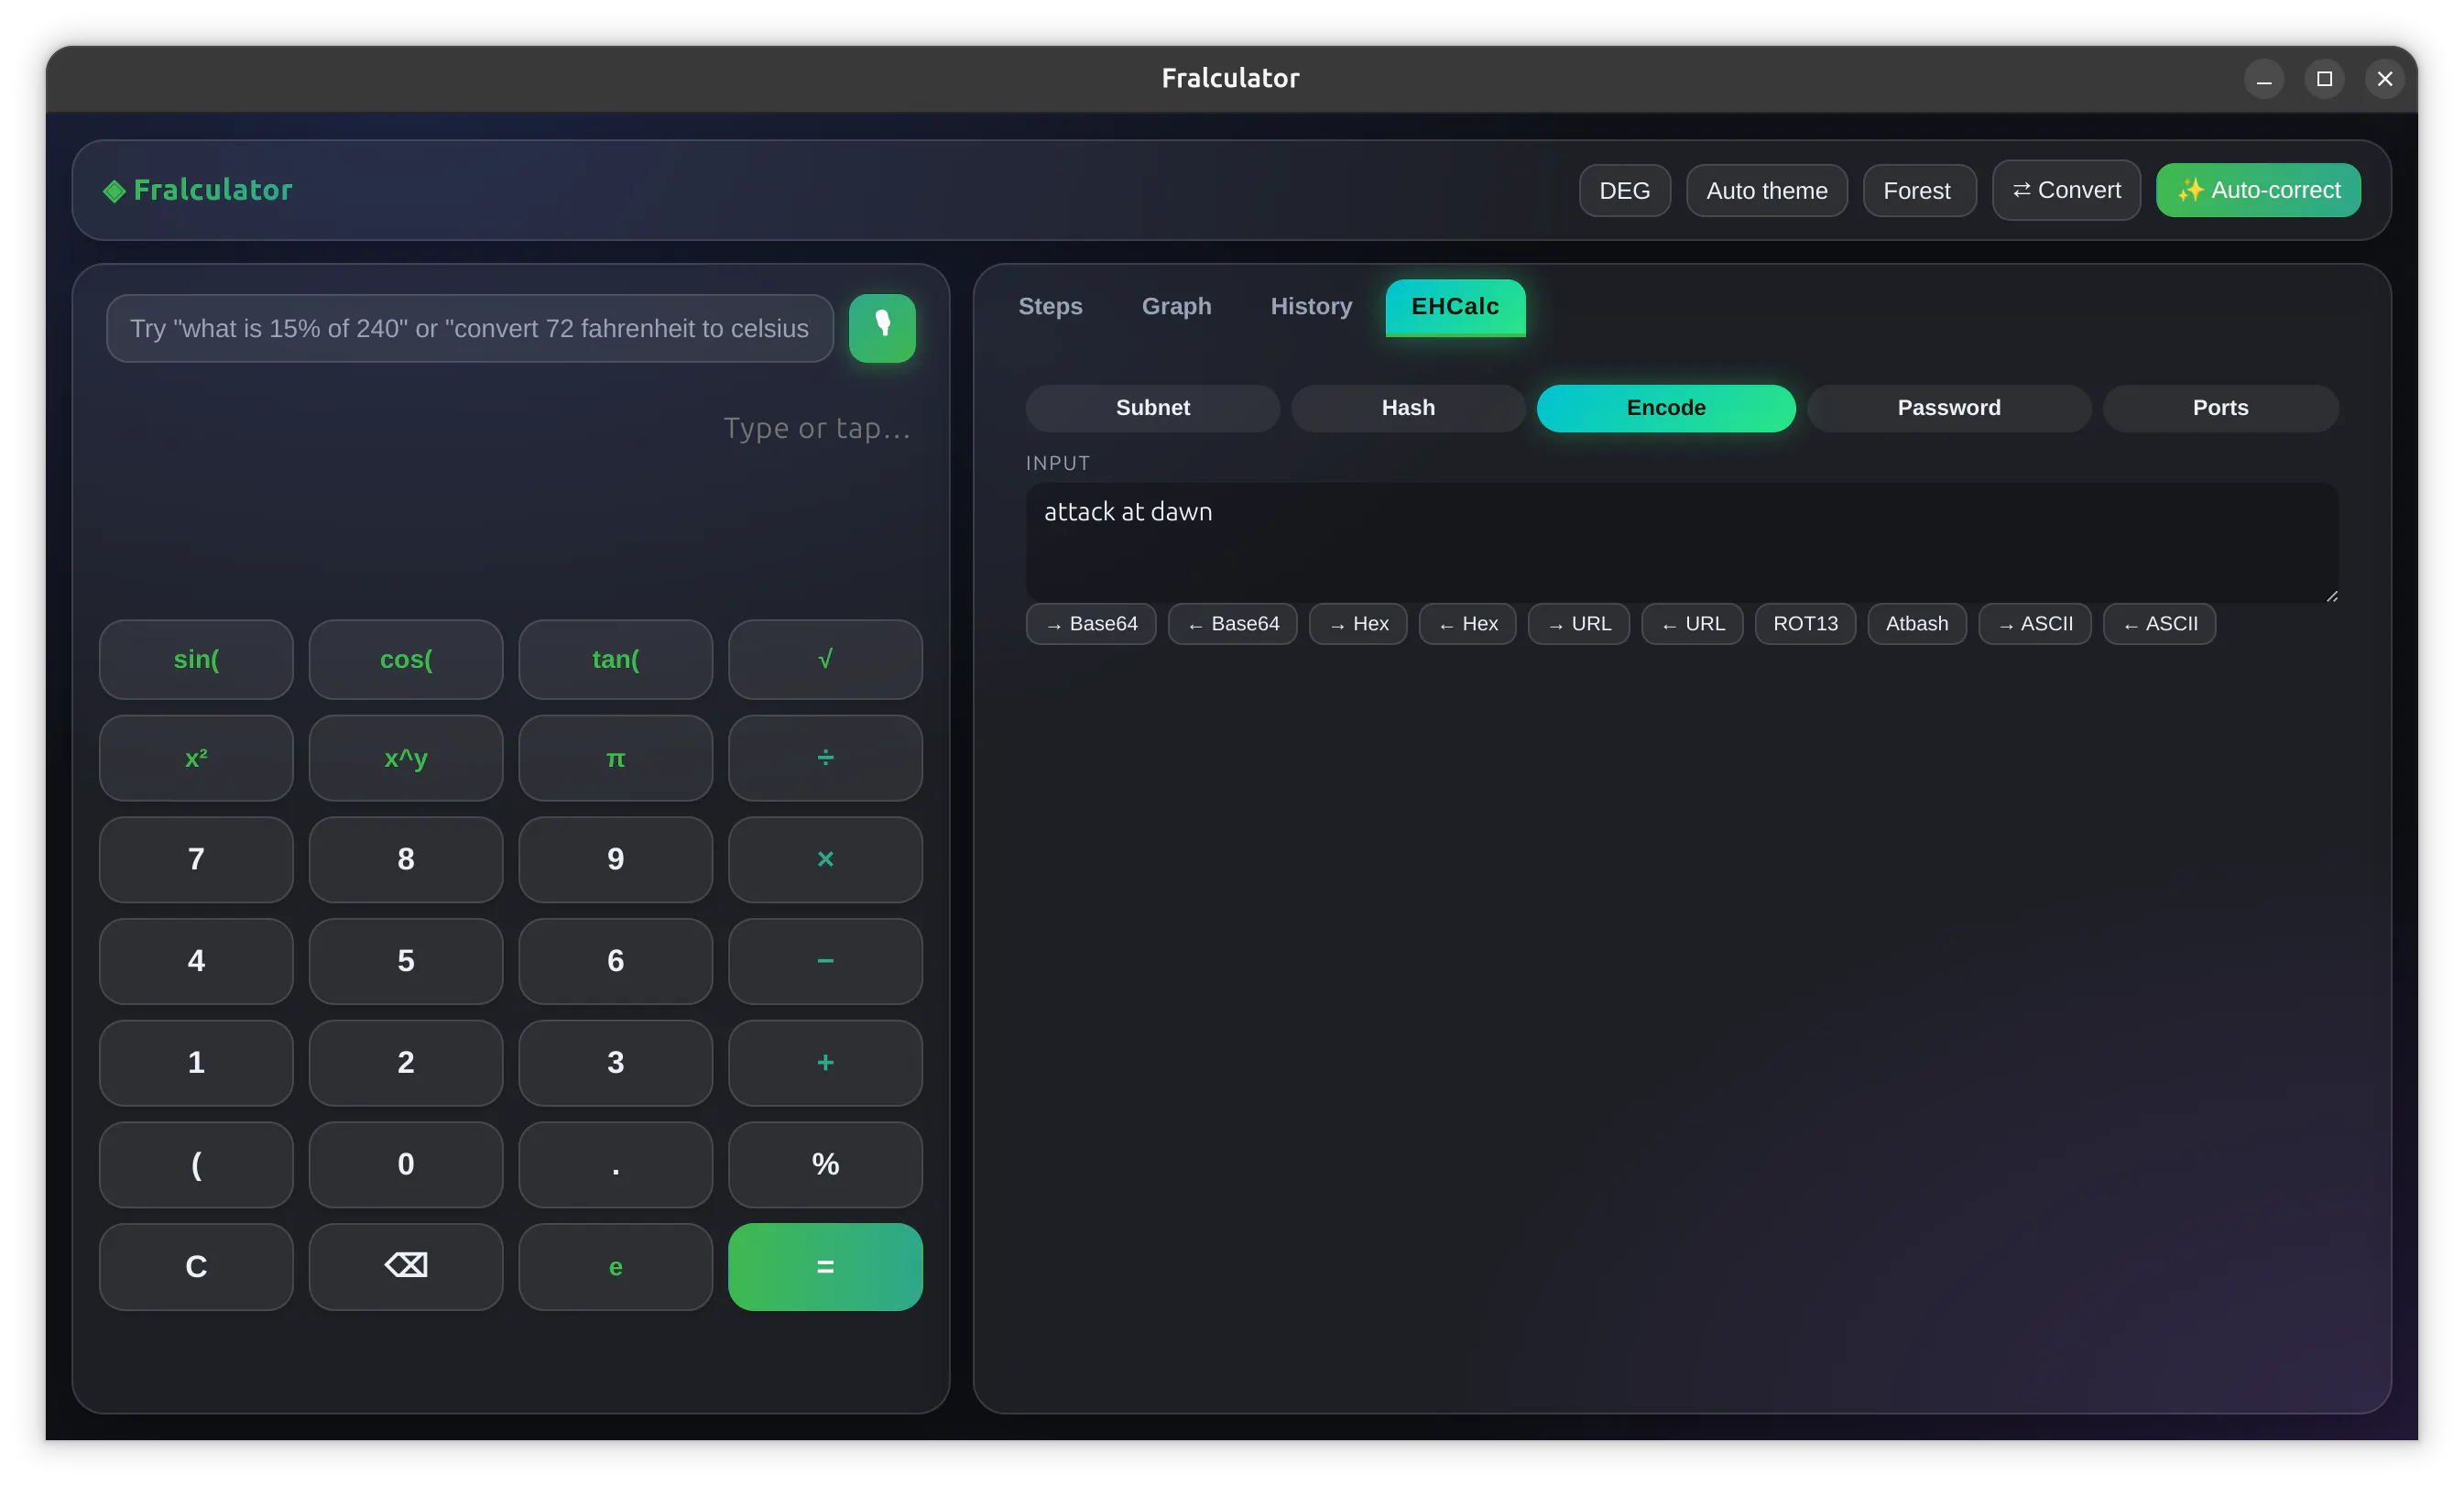Click the divide operator key
The height and width of the screenshot is (1486, 2464).
point(825,758)
